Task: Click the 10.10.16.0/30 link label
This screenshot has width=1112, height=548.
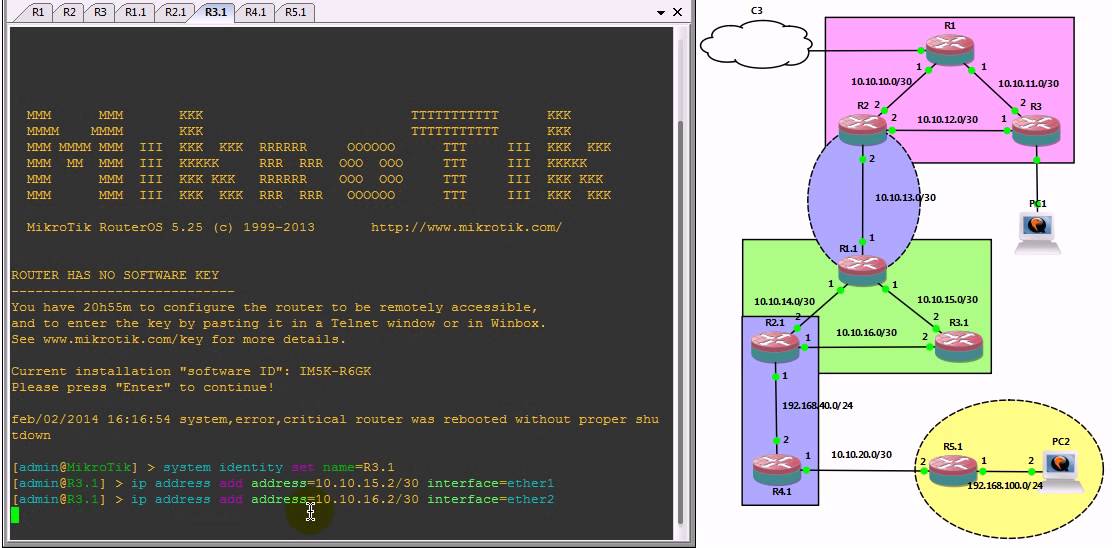Action: click(x=866, y=332)
